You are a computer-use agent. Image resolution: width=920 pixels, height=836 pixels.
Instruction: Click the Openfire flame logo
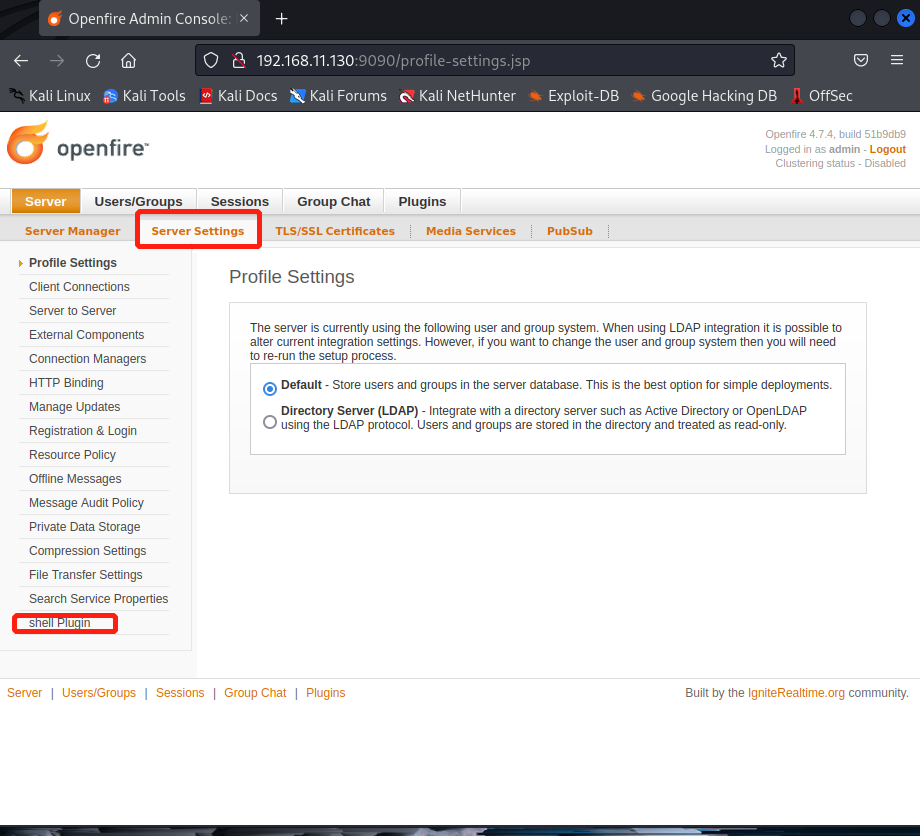pyautogui.click(x=28, y=144)
